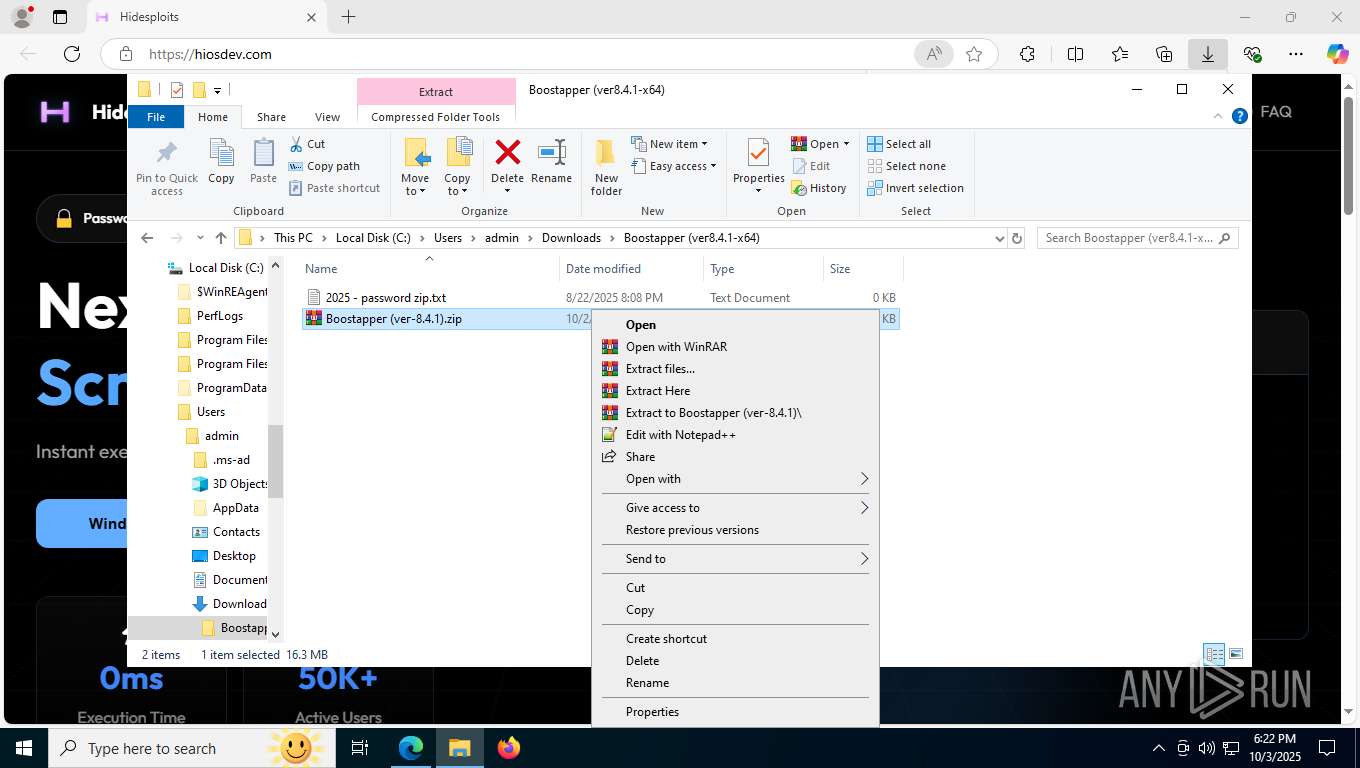Viewport: 1360px width, 768px height.
Task: Click History in the Open group
Action: [819, 188]
